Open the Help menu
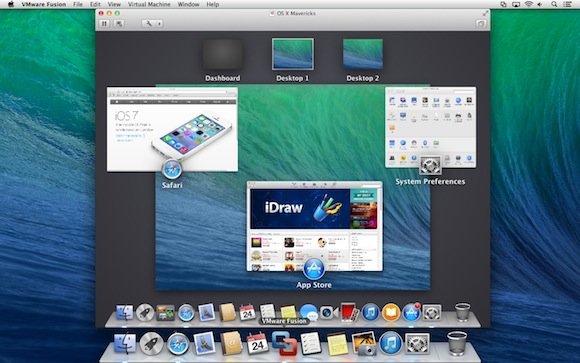The height and width of the screenshot is (363, 580). coord(212,4)
